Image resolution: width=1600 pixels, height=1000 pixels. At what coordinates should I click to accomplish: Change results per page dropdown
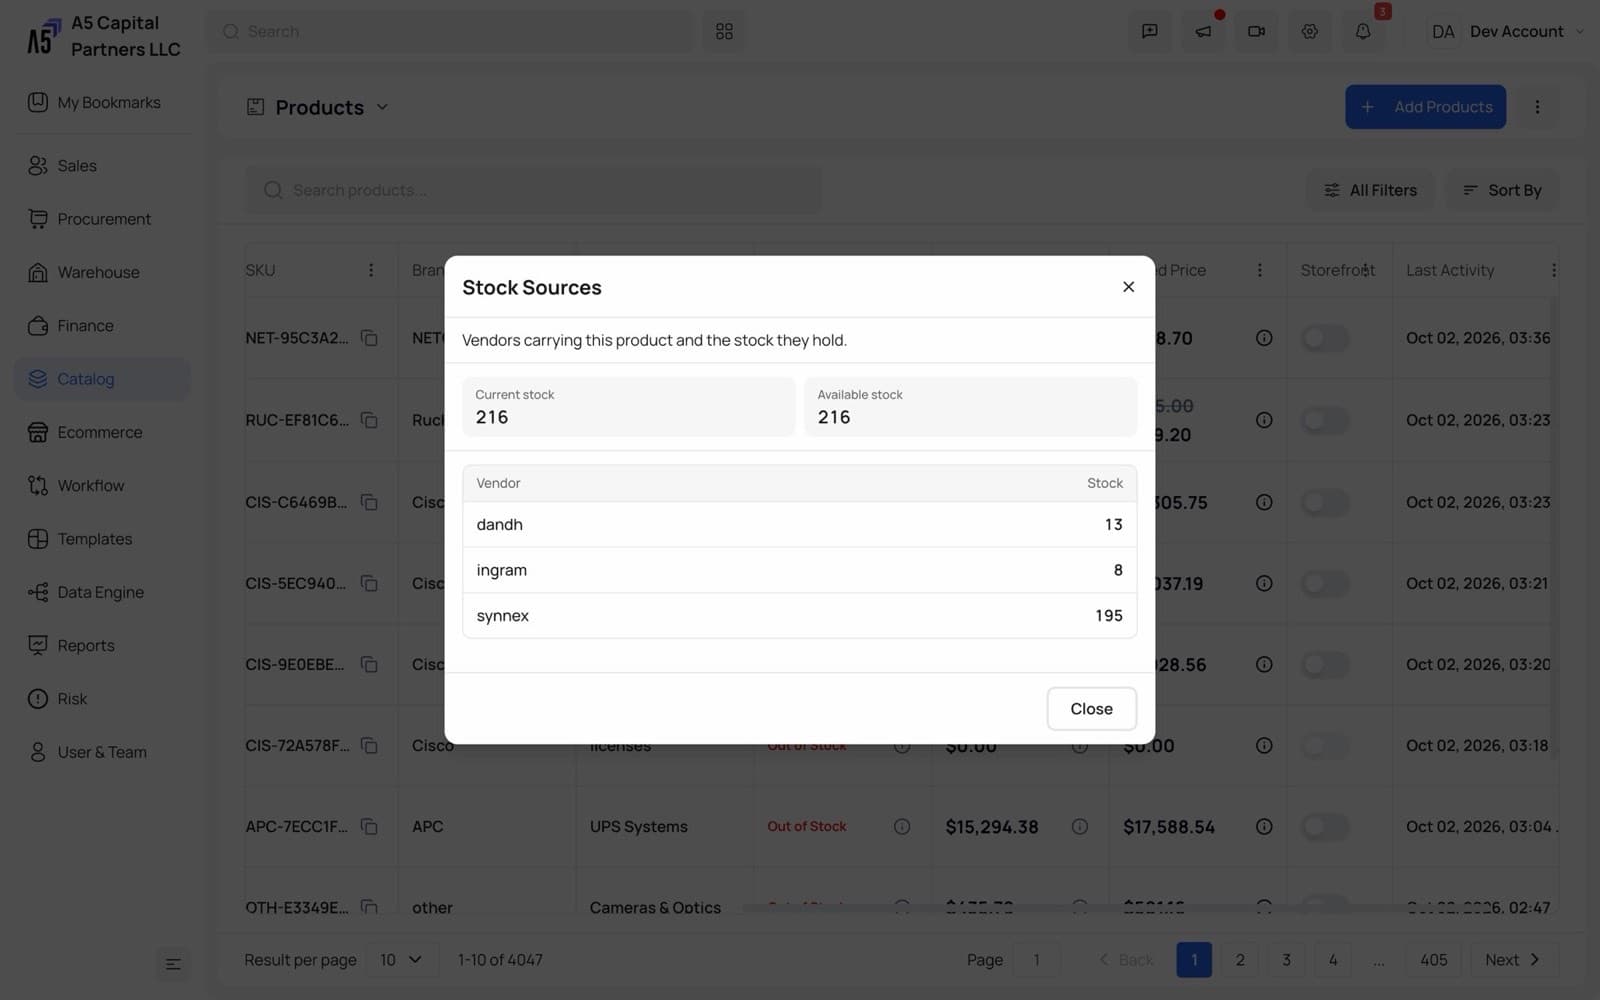pos(400,960)
